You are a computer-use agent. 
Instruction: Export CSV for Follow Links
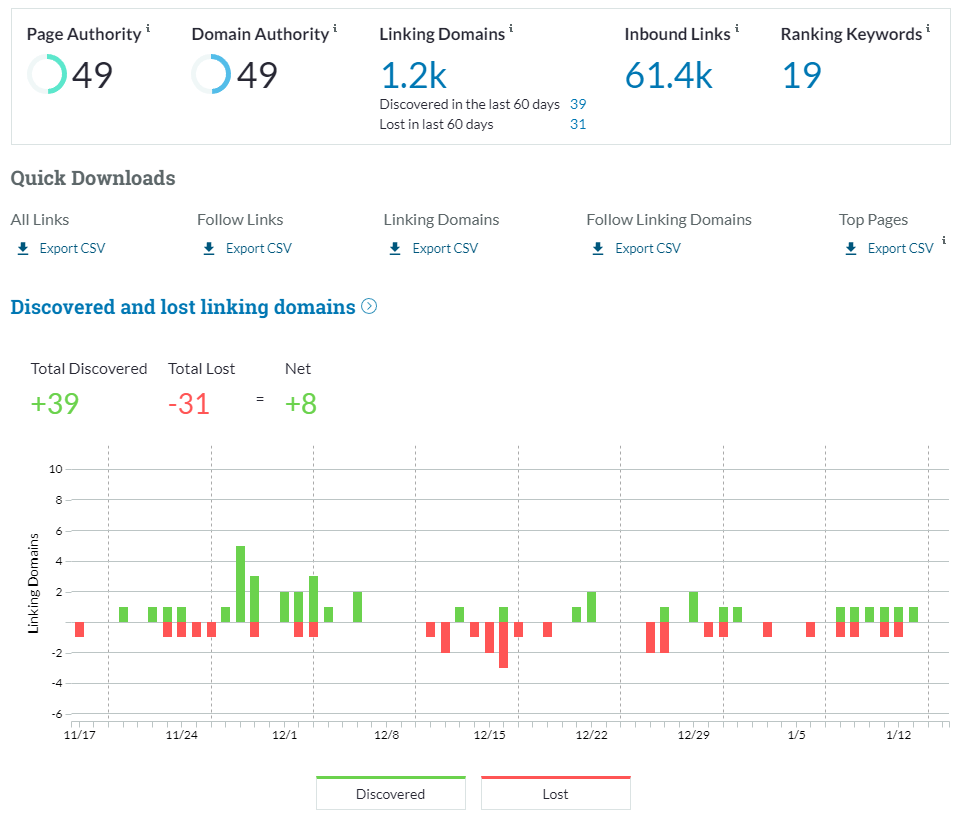pos(258,249)
